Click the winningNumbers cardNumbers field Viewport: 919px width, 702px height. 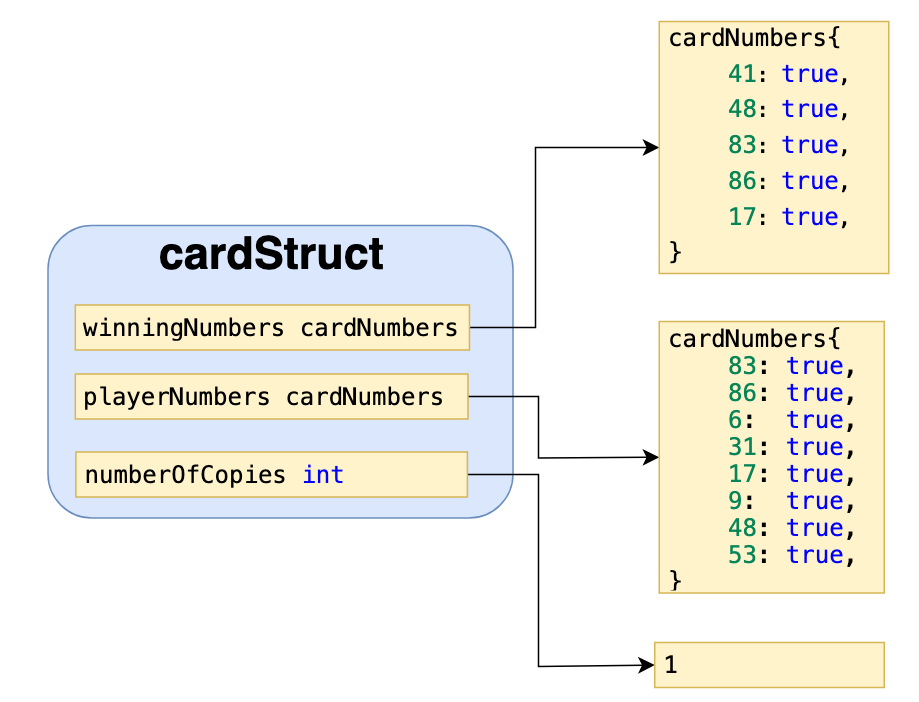coord(272,326)
